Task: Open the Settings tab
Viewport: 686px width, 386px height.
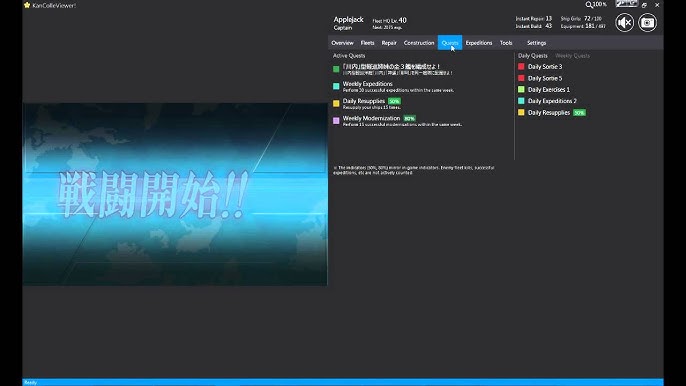Action: (x=536, y=43)
